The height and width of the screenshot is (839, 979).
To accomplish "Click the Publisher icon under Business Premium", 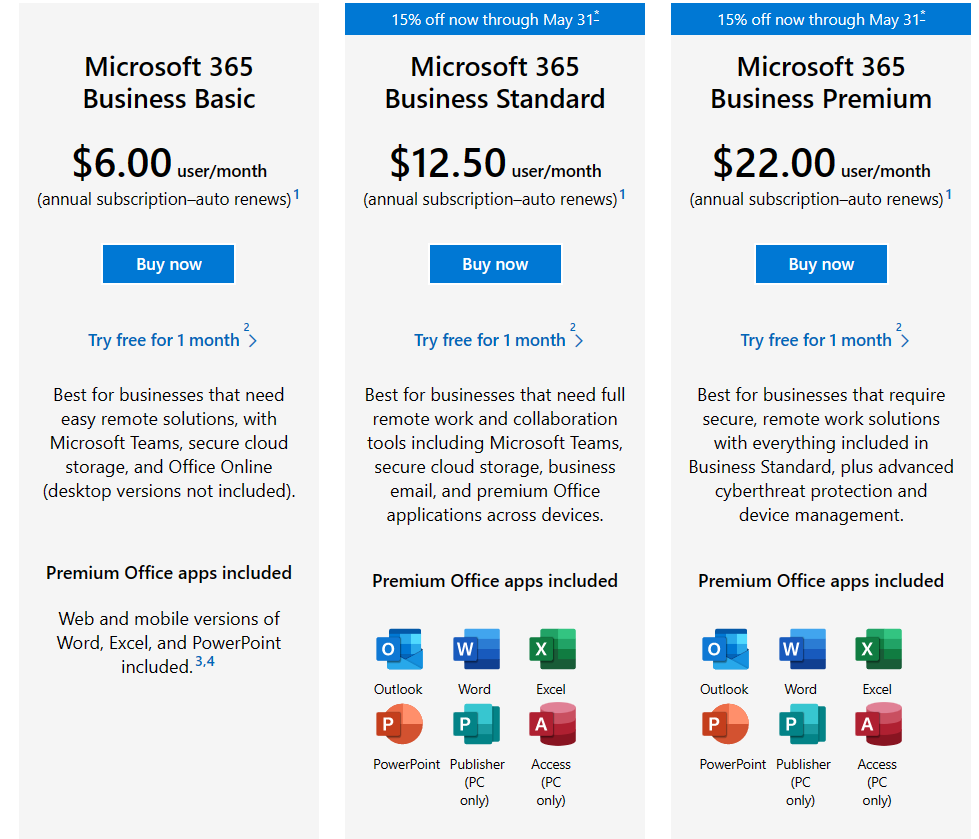I will (x=801, y=725).
